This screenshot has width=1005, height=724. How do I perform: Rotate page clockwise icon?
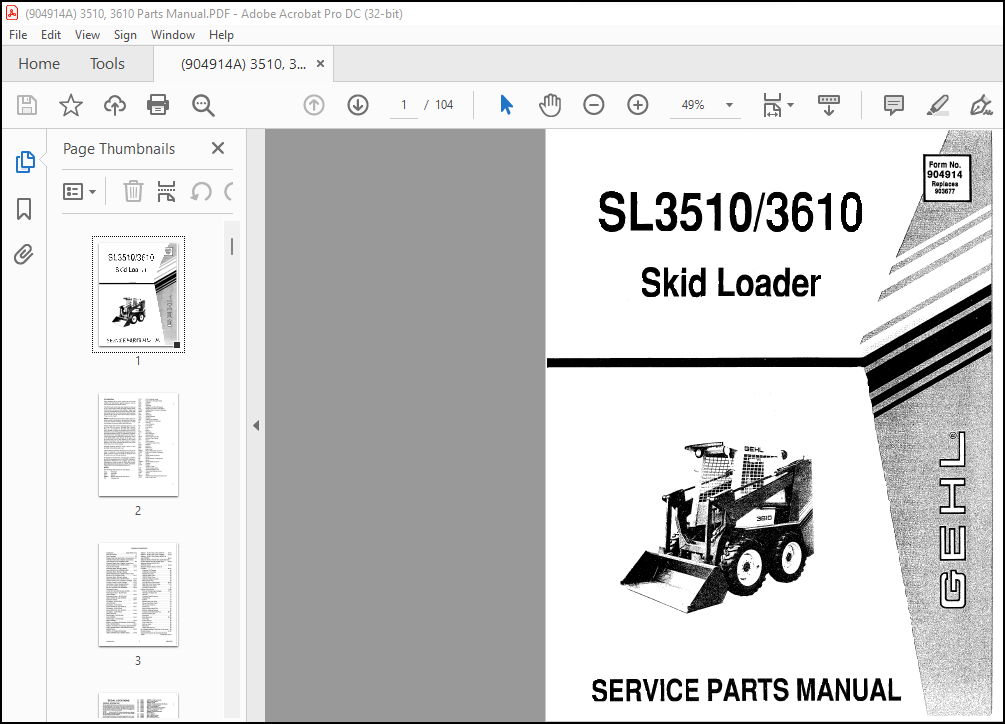(229, 192)
